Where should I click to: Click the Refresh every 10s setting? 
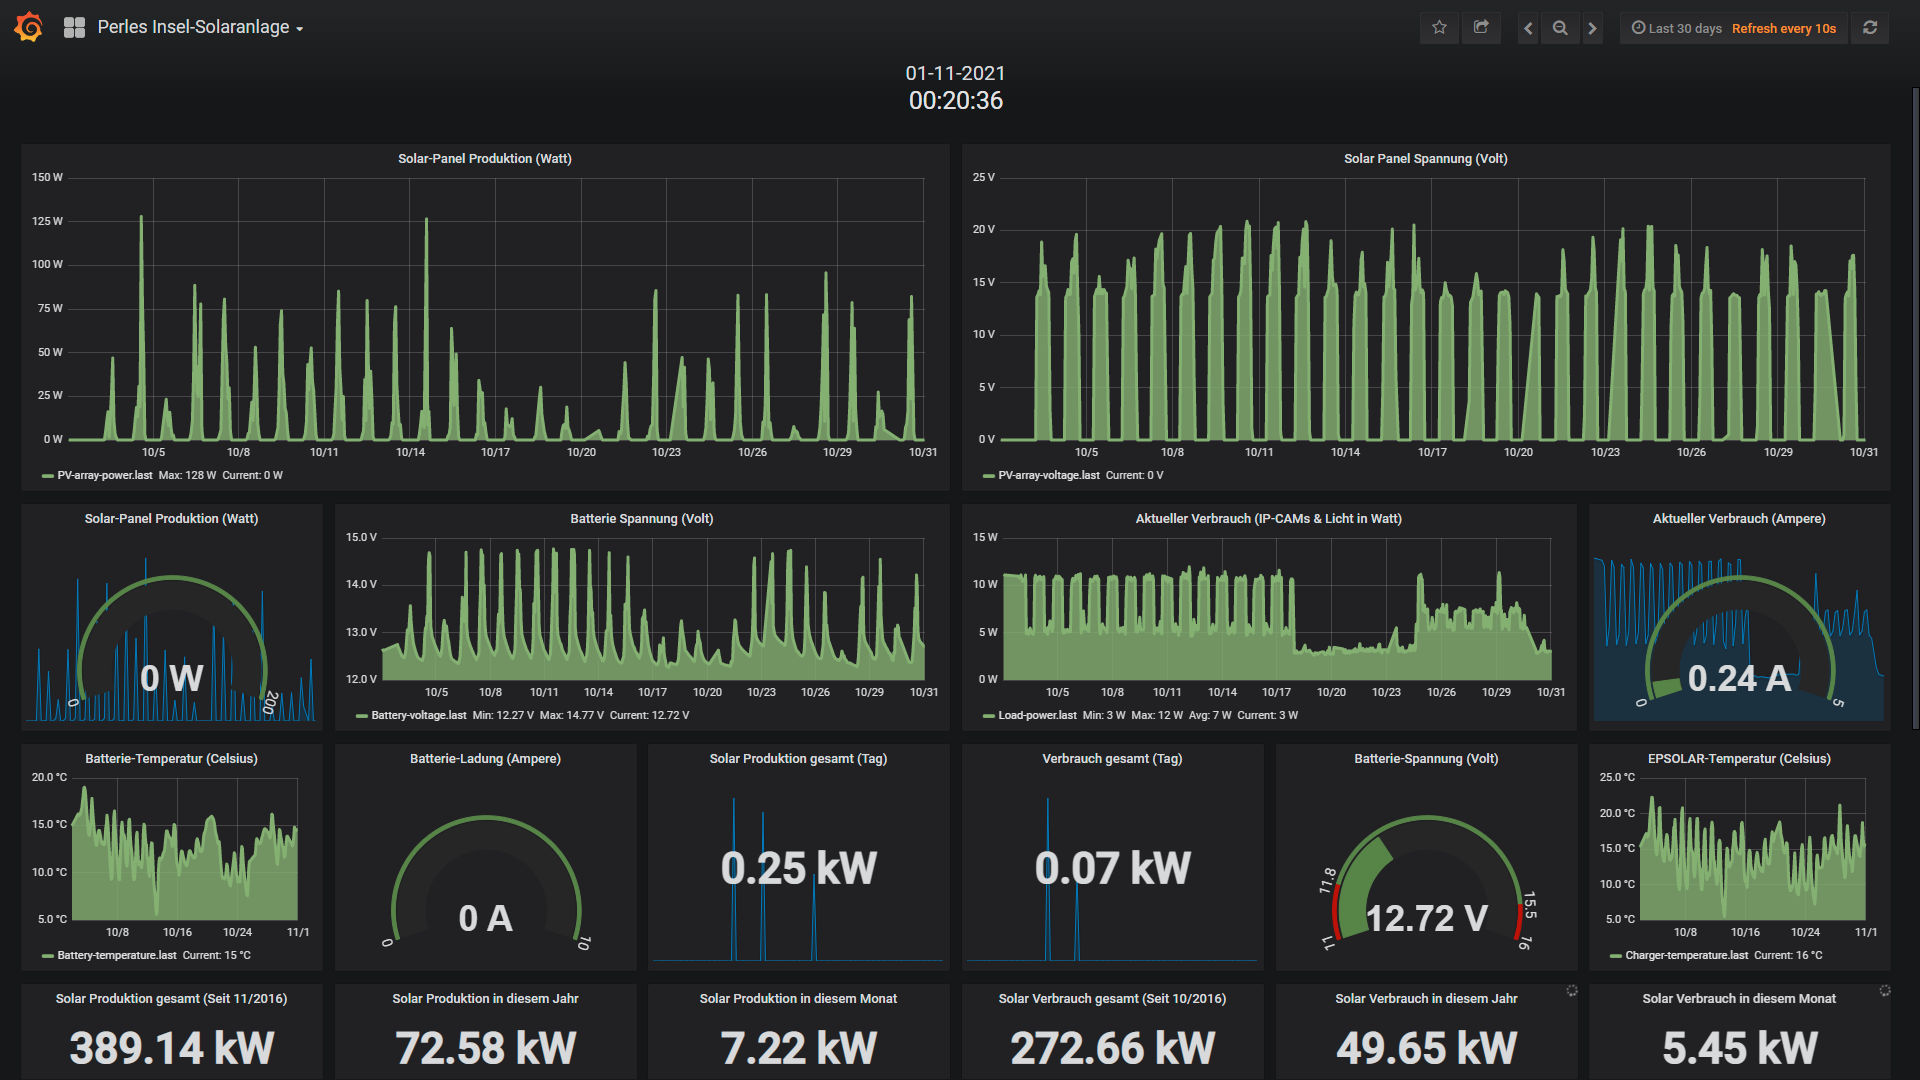1784,28
